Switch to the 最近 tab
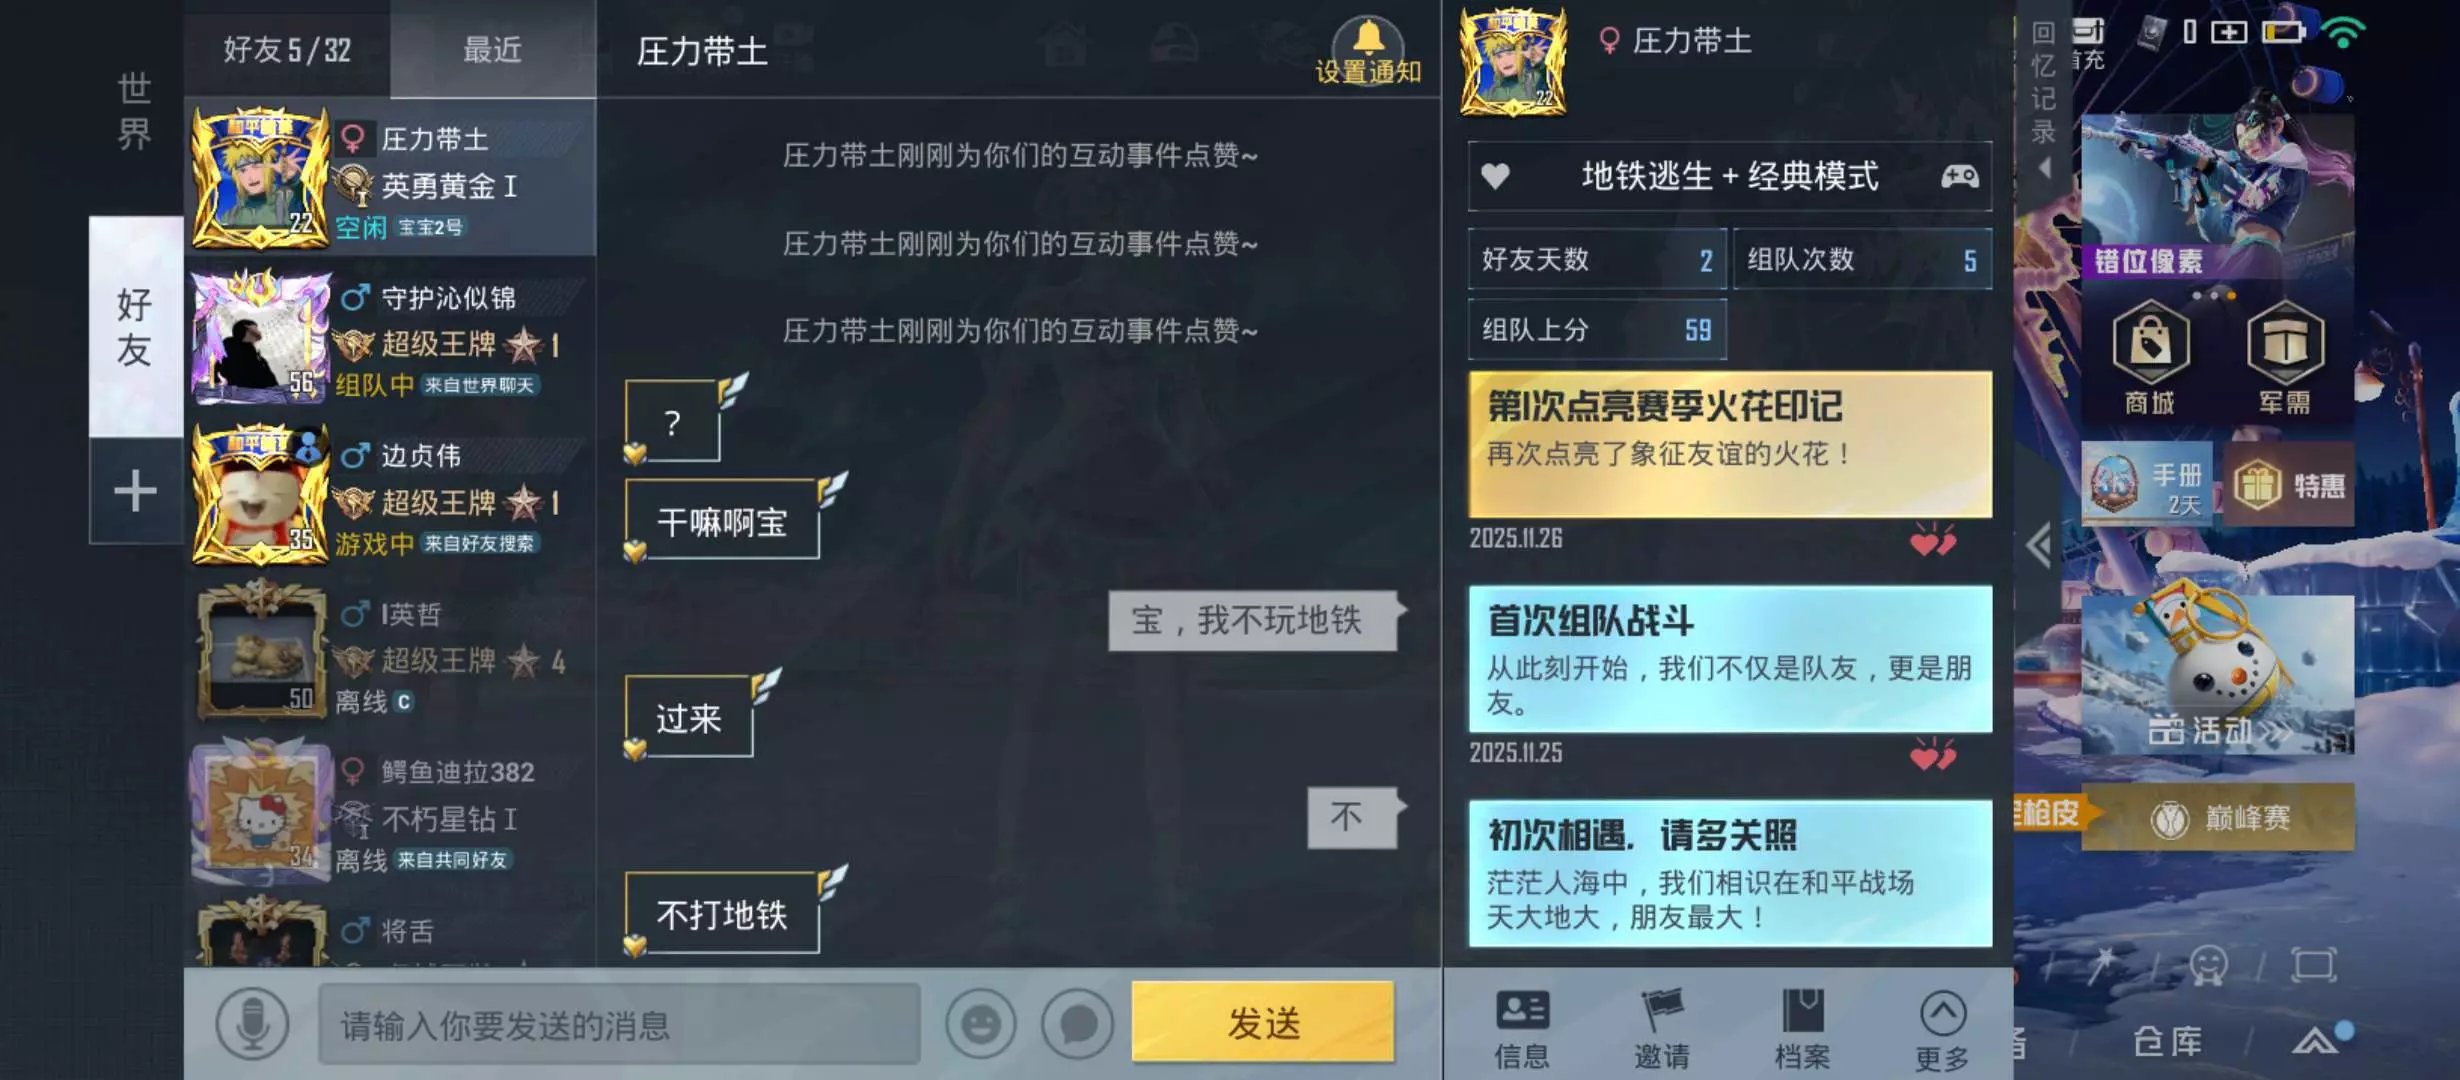The image size is (2460, 1080). [x=492, y=49]
